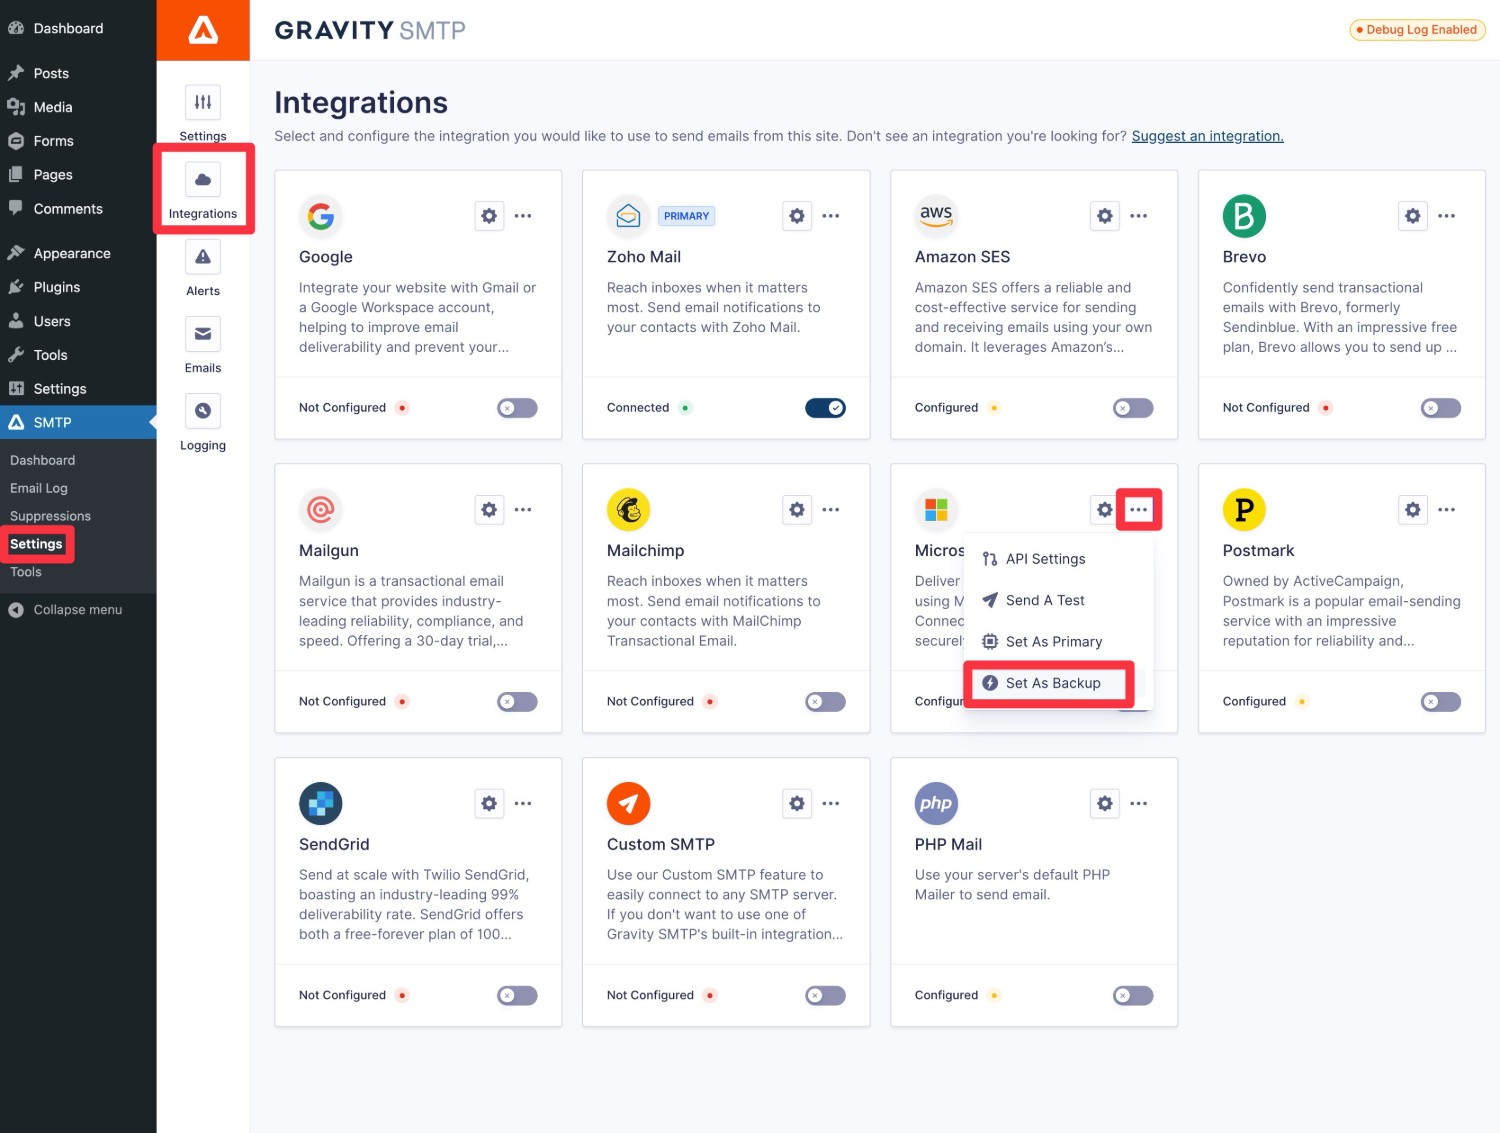Click the PRIMARY badge on Zoho Mail
Screen dimensions: 1500x1133
coord(686,216)
